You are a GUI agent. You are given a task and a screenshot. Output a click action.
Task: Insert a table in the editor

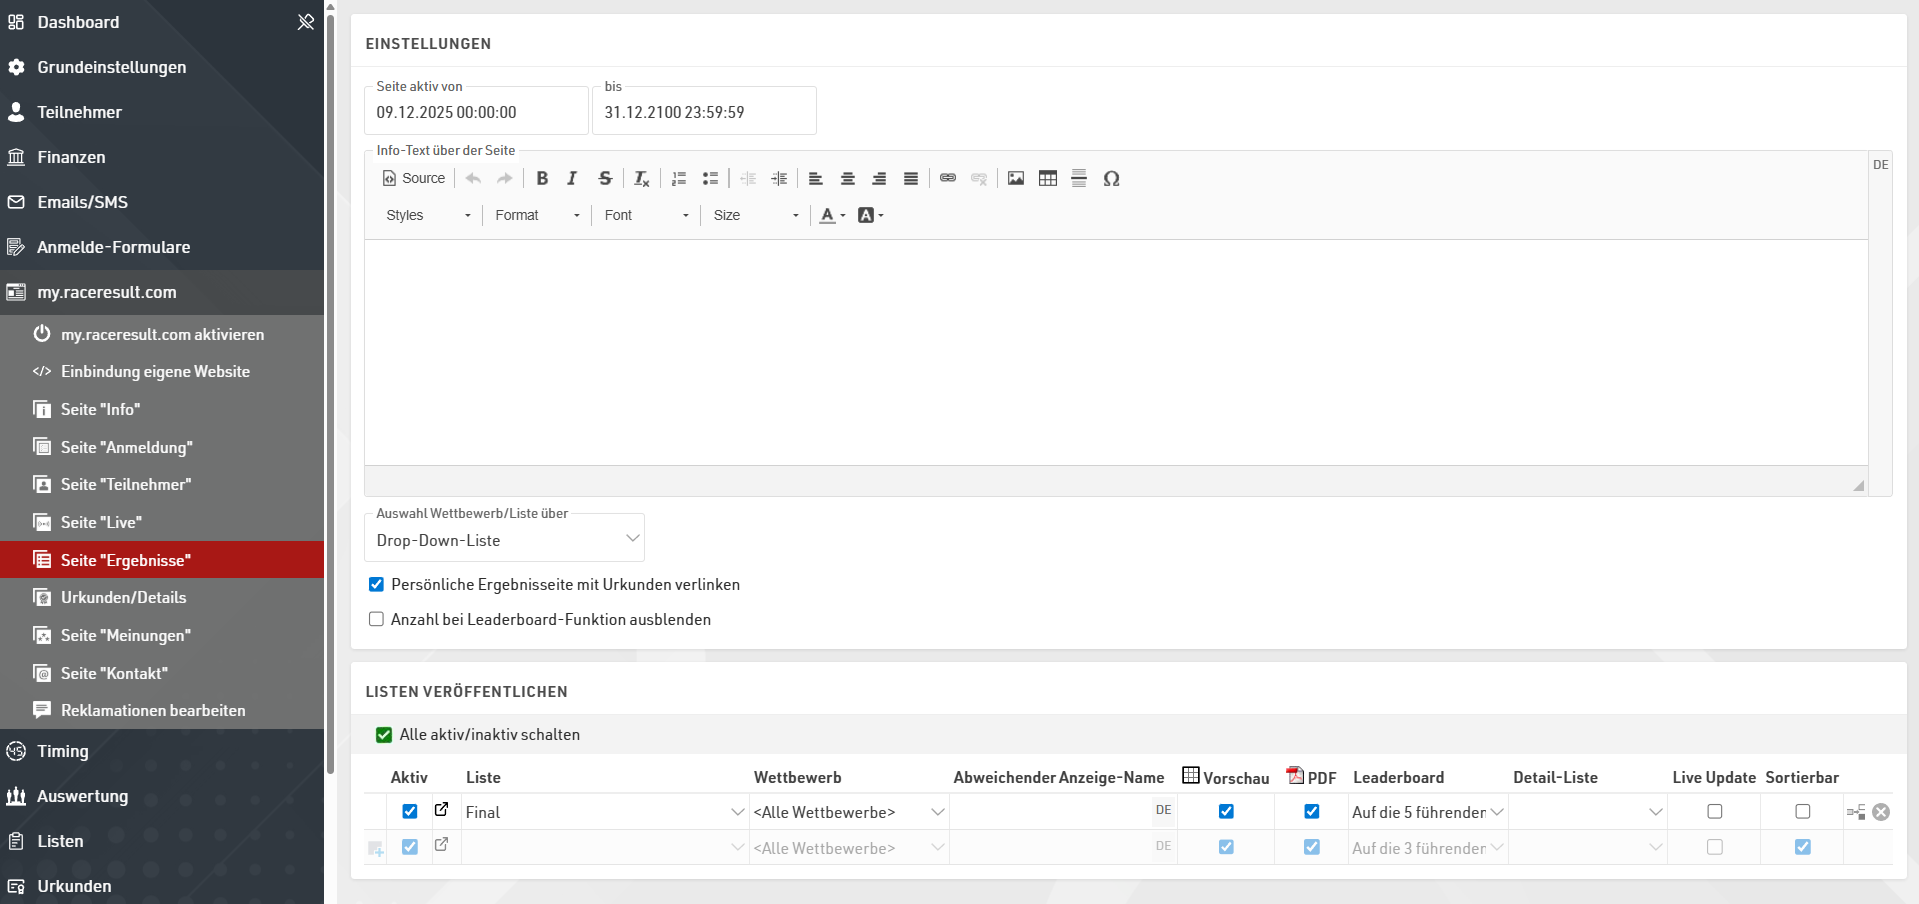(x=1047, y=178)
